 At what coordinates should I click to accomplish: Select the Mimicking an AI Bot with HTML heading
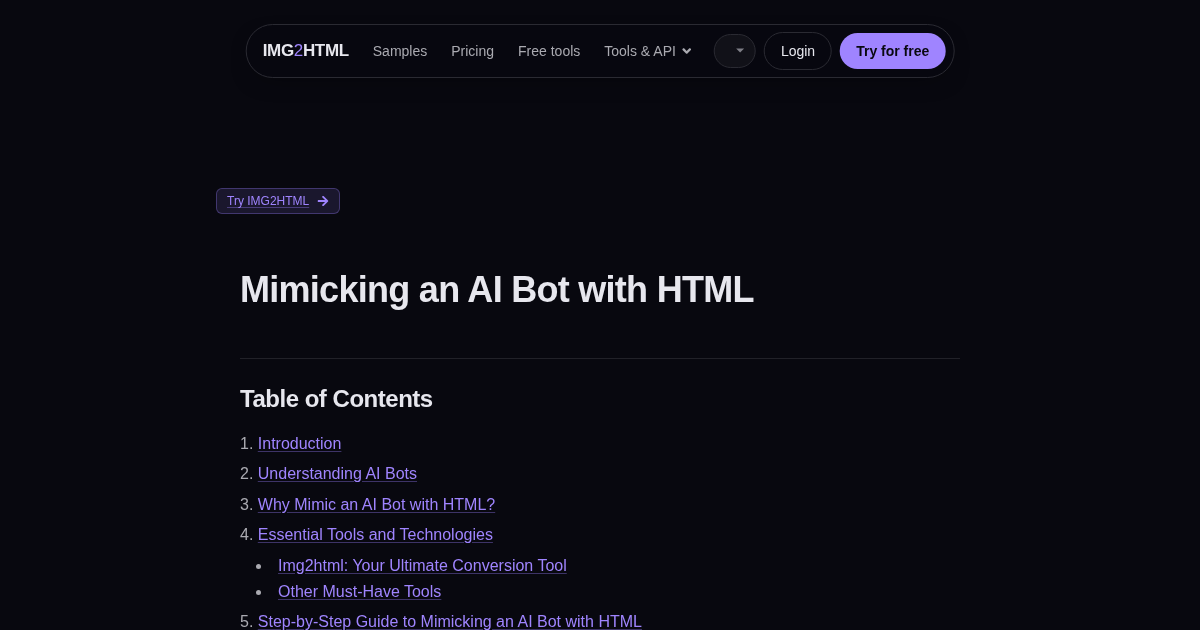(497, 290)
